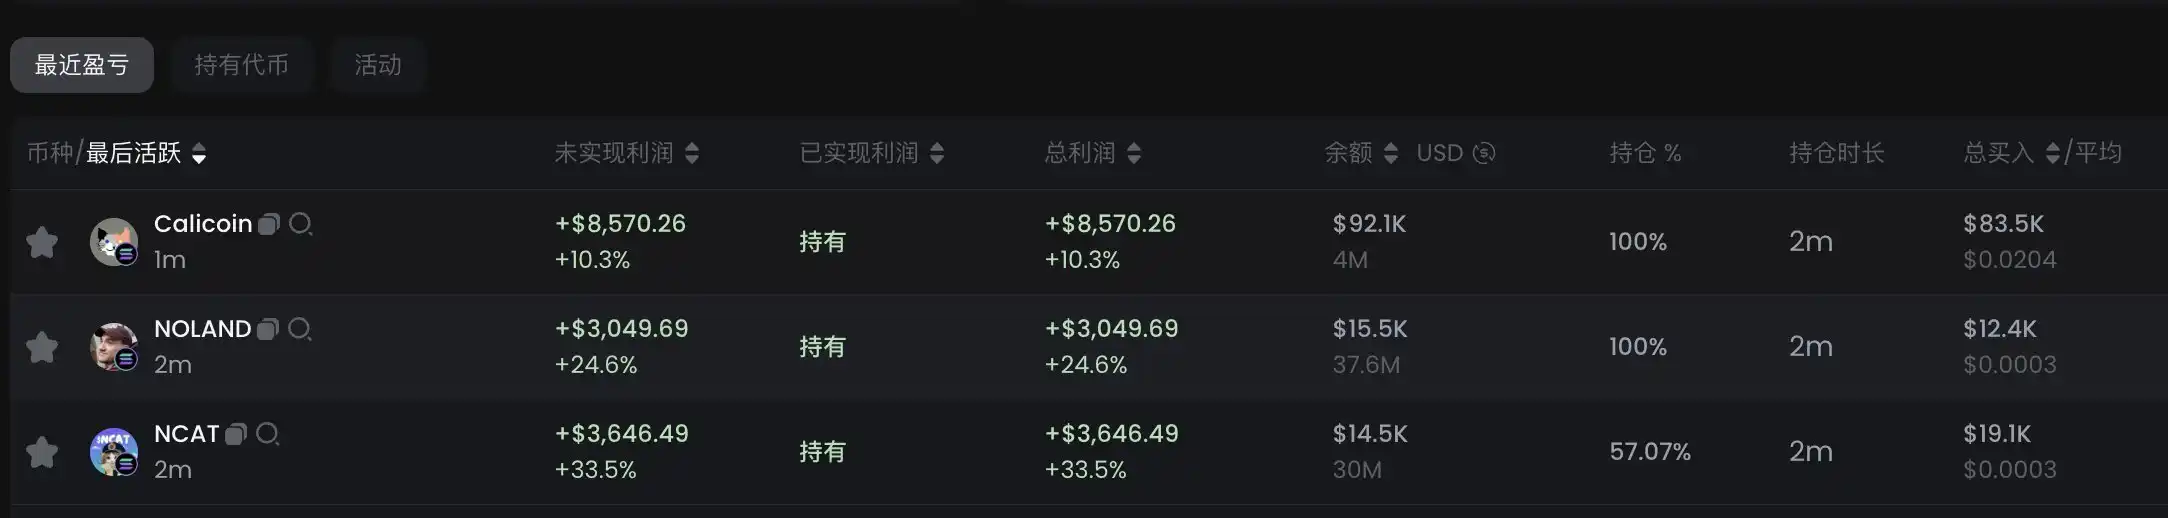Screen dimensions: 2168x518
Task: Sort by 未实现利润 column
Action: 692,153
